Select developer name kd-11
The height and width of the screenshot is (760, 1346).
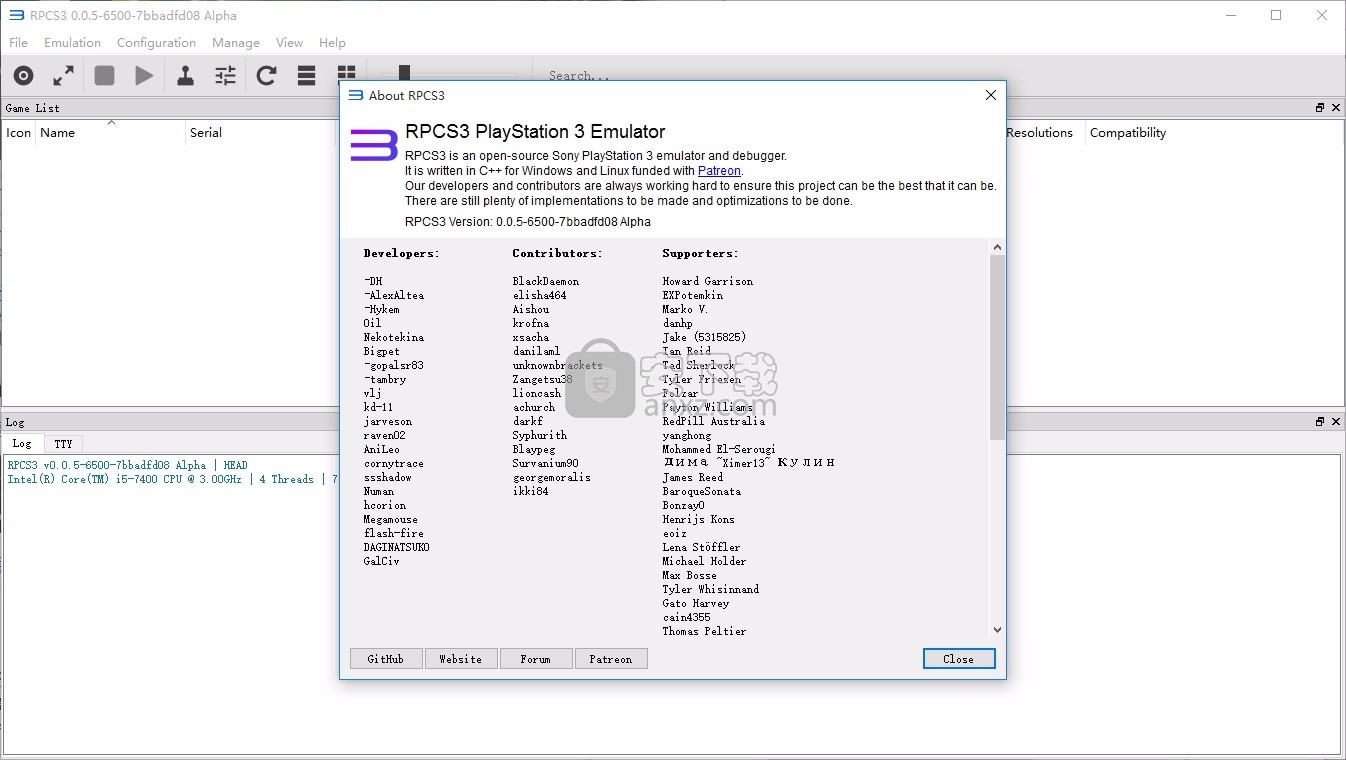(378, 407)
